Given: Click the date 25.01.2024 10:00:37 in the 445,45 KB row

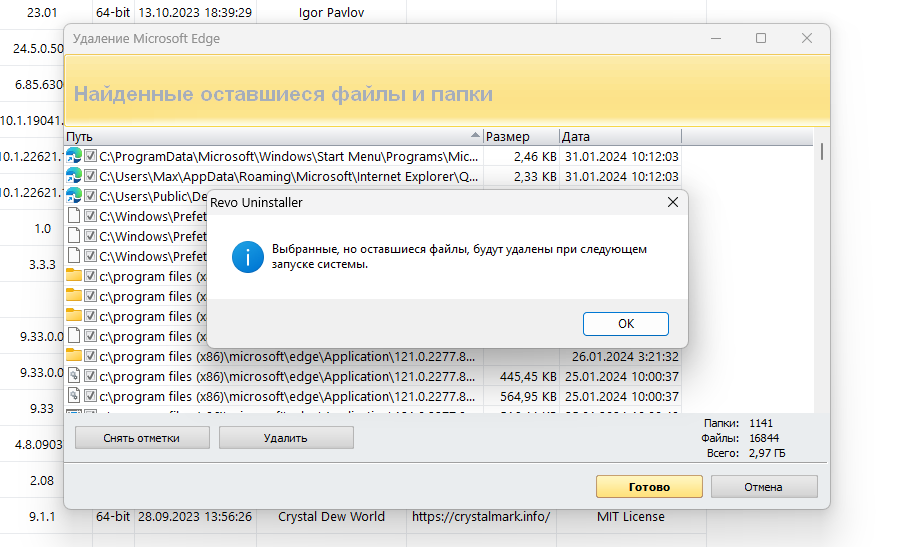Looking at the screenshot, I should 622,377.
